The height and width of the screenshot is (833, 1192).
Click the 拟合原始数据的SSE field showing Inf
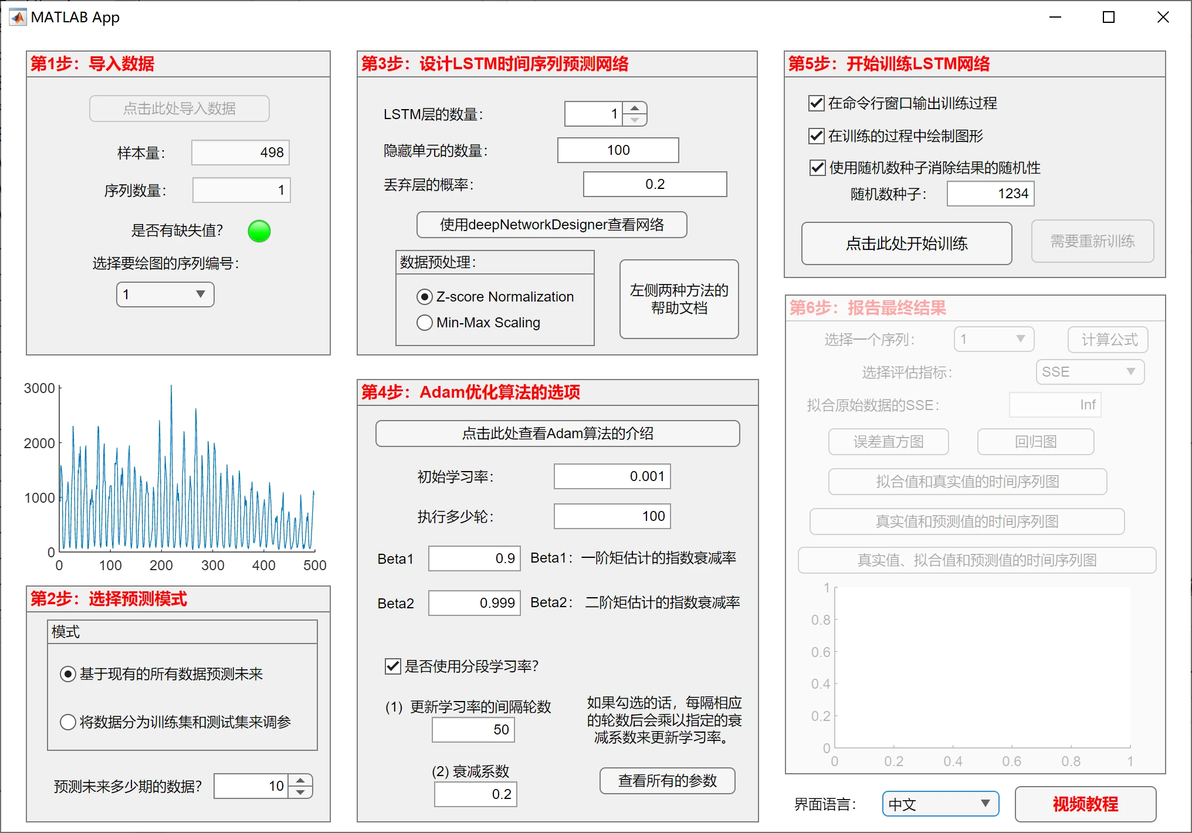point(1055,405)
